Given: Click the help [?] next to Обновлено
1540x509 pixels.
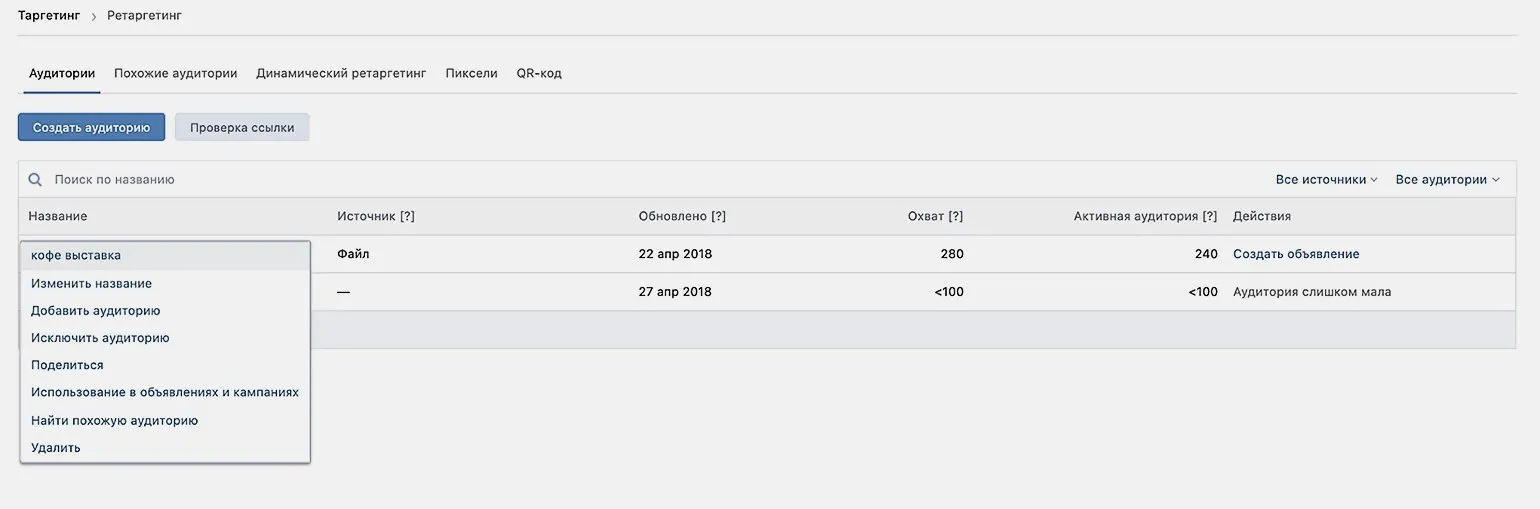Looking at the screenshot, I should pos(718,216).
